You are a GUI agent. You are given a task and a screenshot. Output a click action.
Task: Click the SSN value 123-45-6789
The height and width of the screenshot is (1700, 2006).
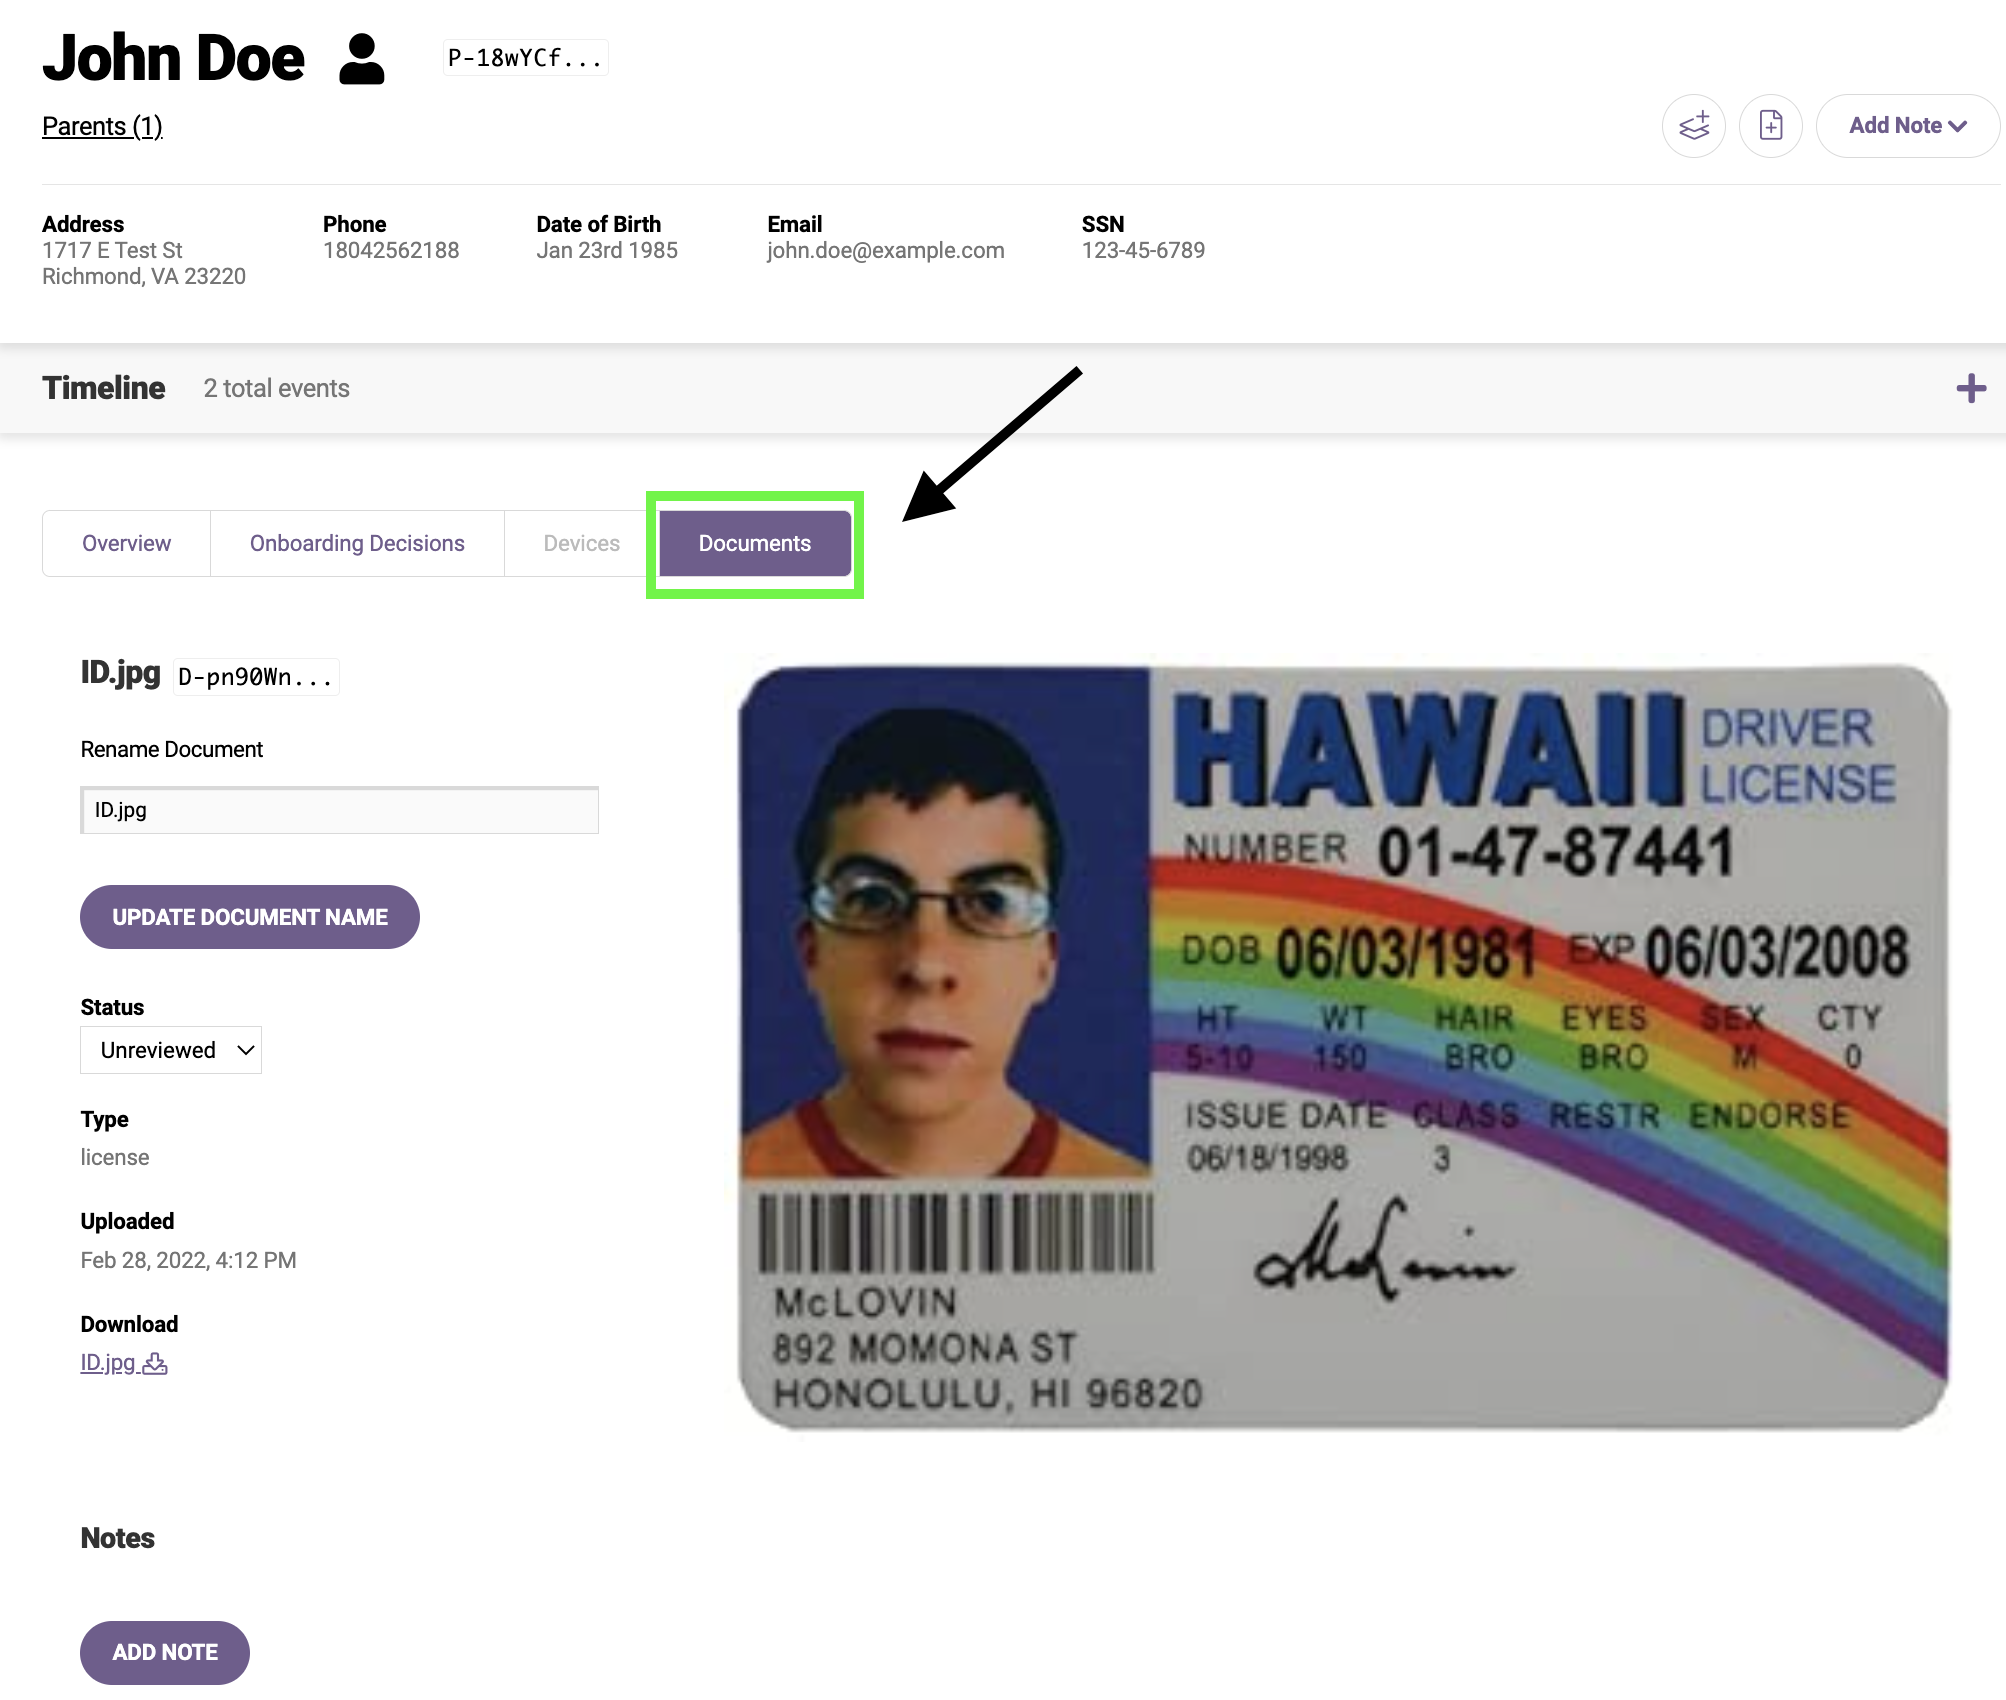[x=1143, y=250]
